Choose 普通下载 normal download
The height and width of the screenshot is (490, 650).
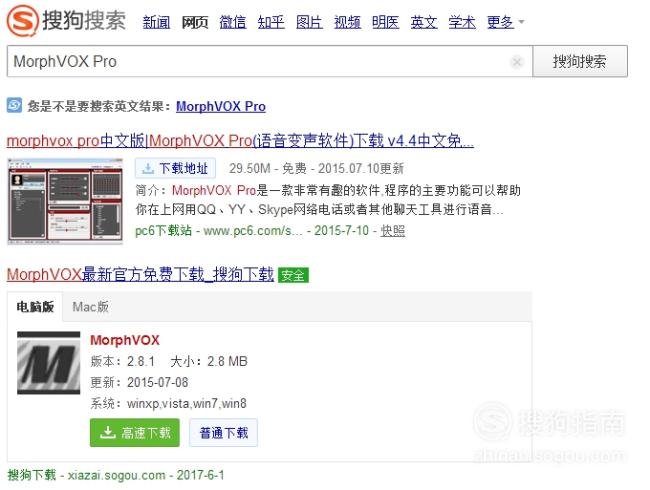(223, 433)
